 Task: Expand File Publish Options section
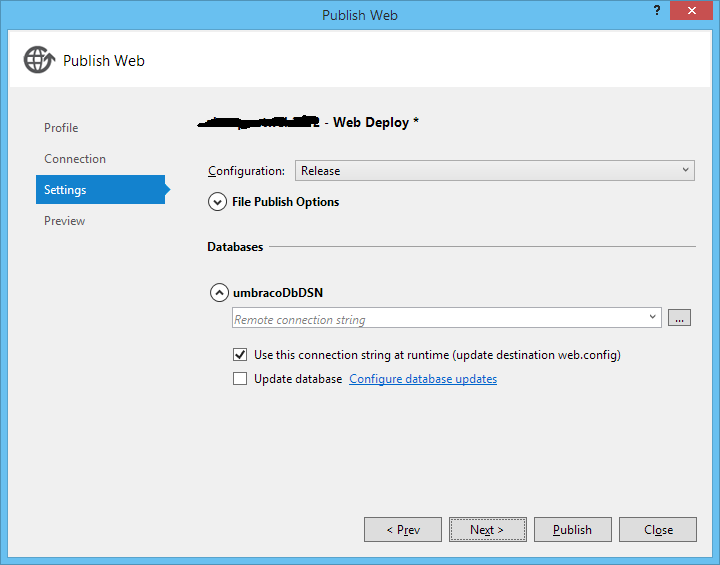pos(217,202)
